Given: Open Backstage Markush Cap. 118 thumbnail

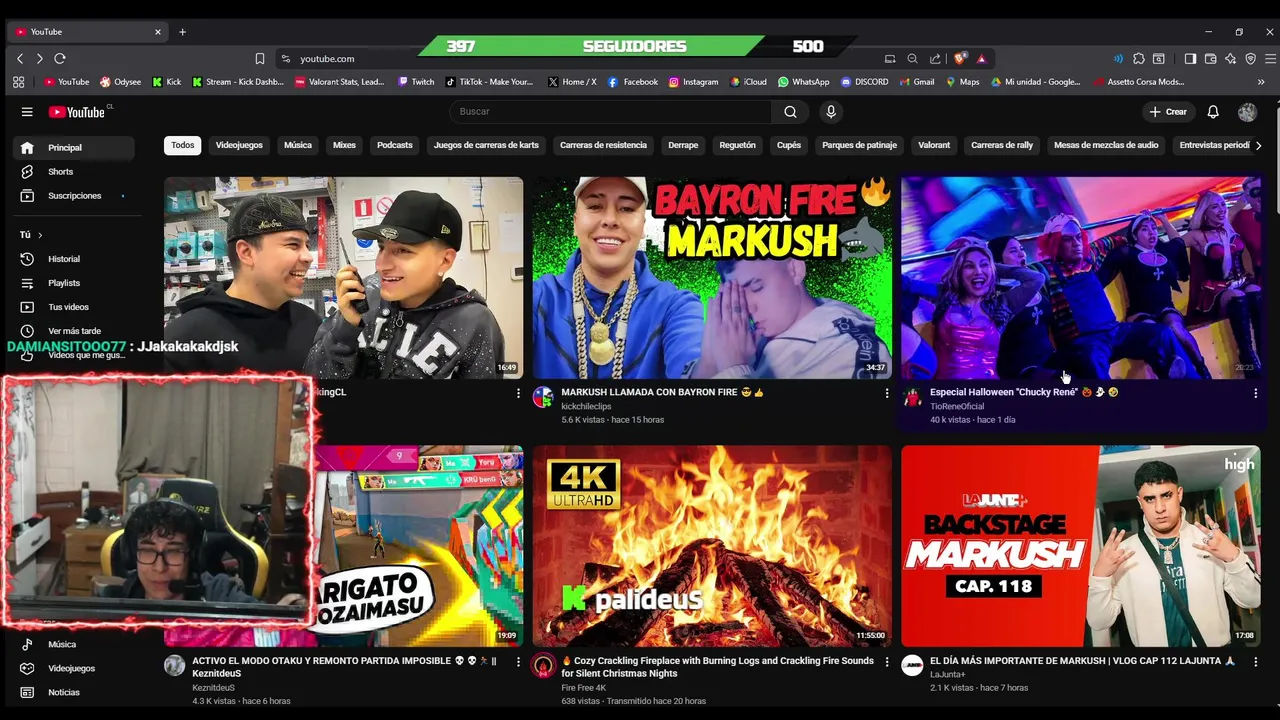Looking at the screenshot, I should [x=1080, y=546].
